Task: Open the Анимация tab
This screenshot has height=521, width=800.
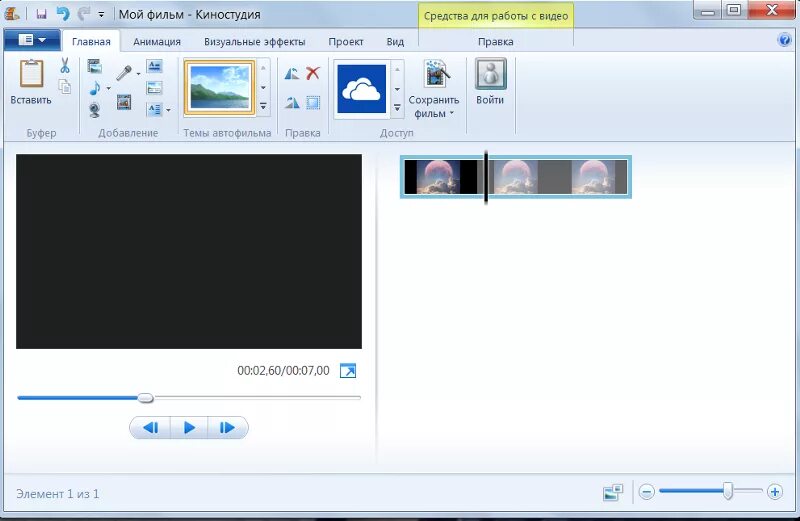Action: point(157,42)
